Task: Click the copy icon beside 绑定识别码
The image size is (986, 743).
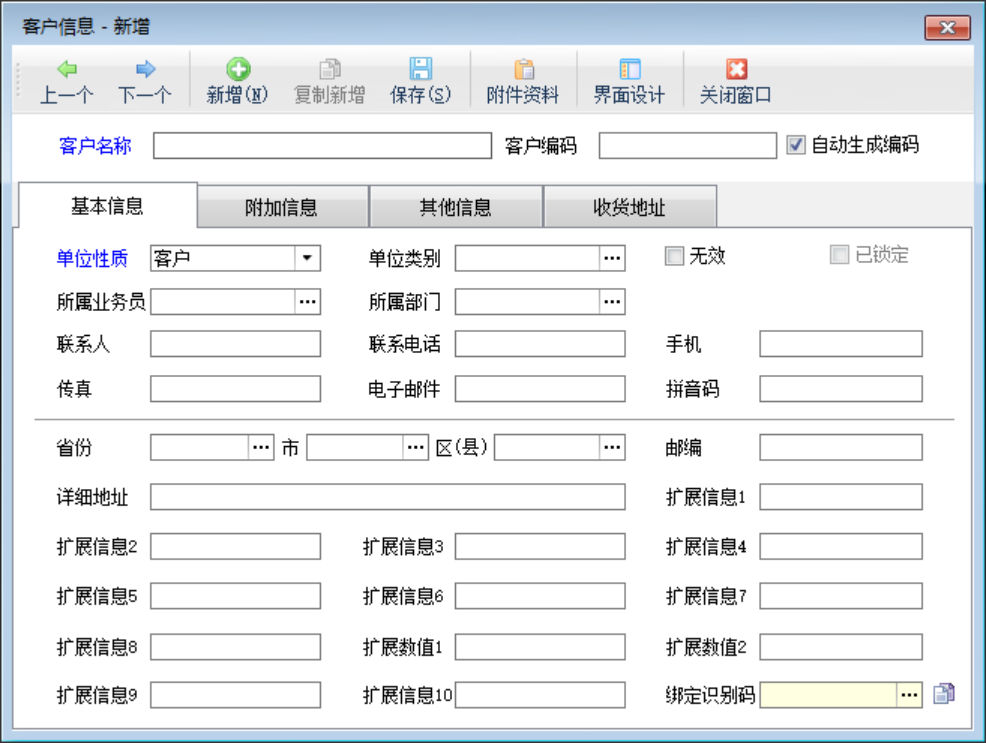Action: 944,694
